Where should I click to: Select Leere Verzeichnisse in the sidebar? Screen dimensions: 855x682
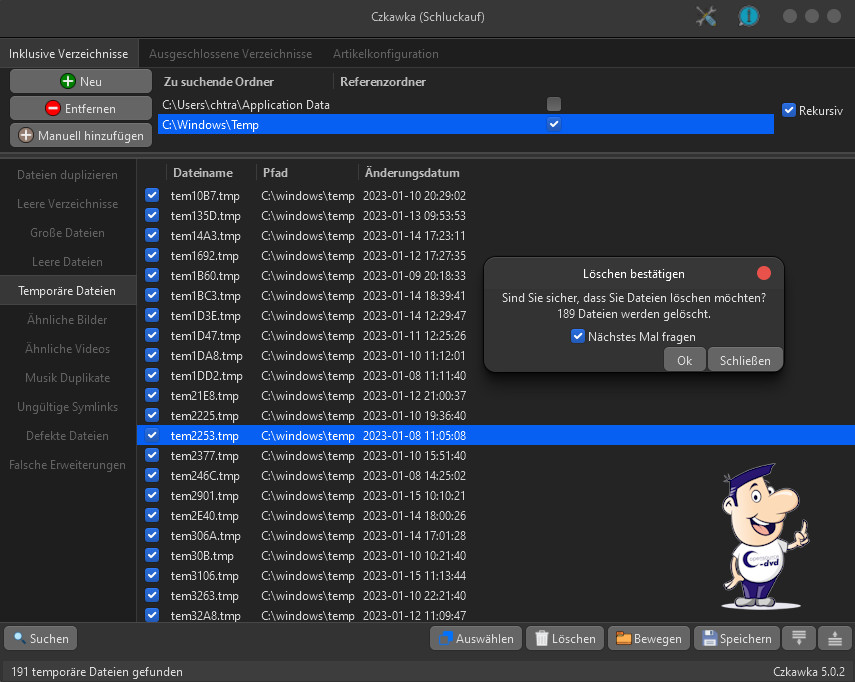(68, 204)
